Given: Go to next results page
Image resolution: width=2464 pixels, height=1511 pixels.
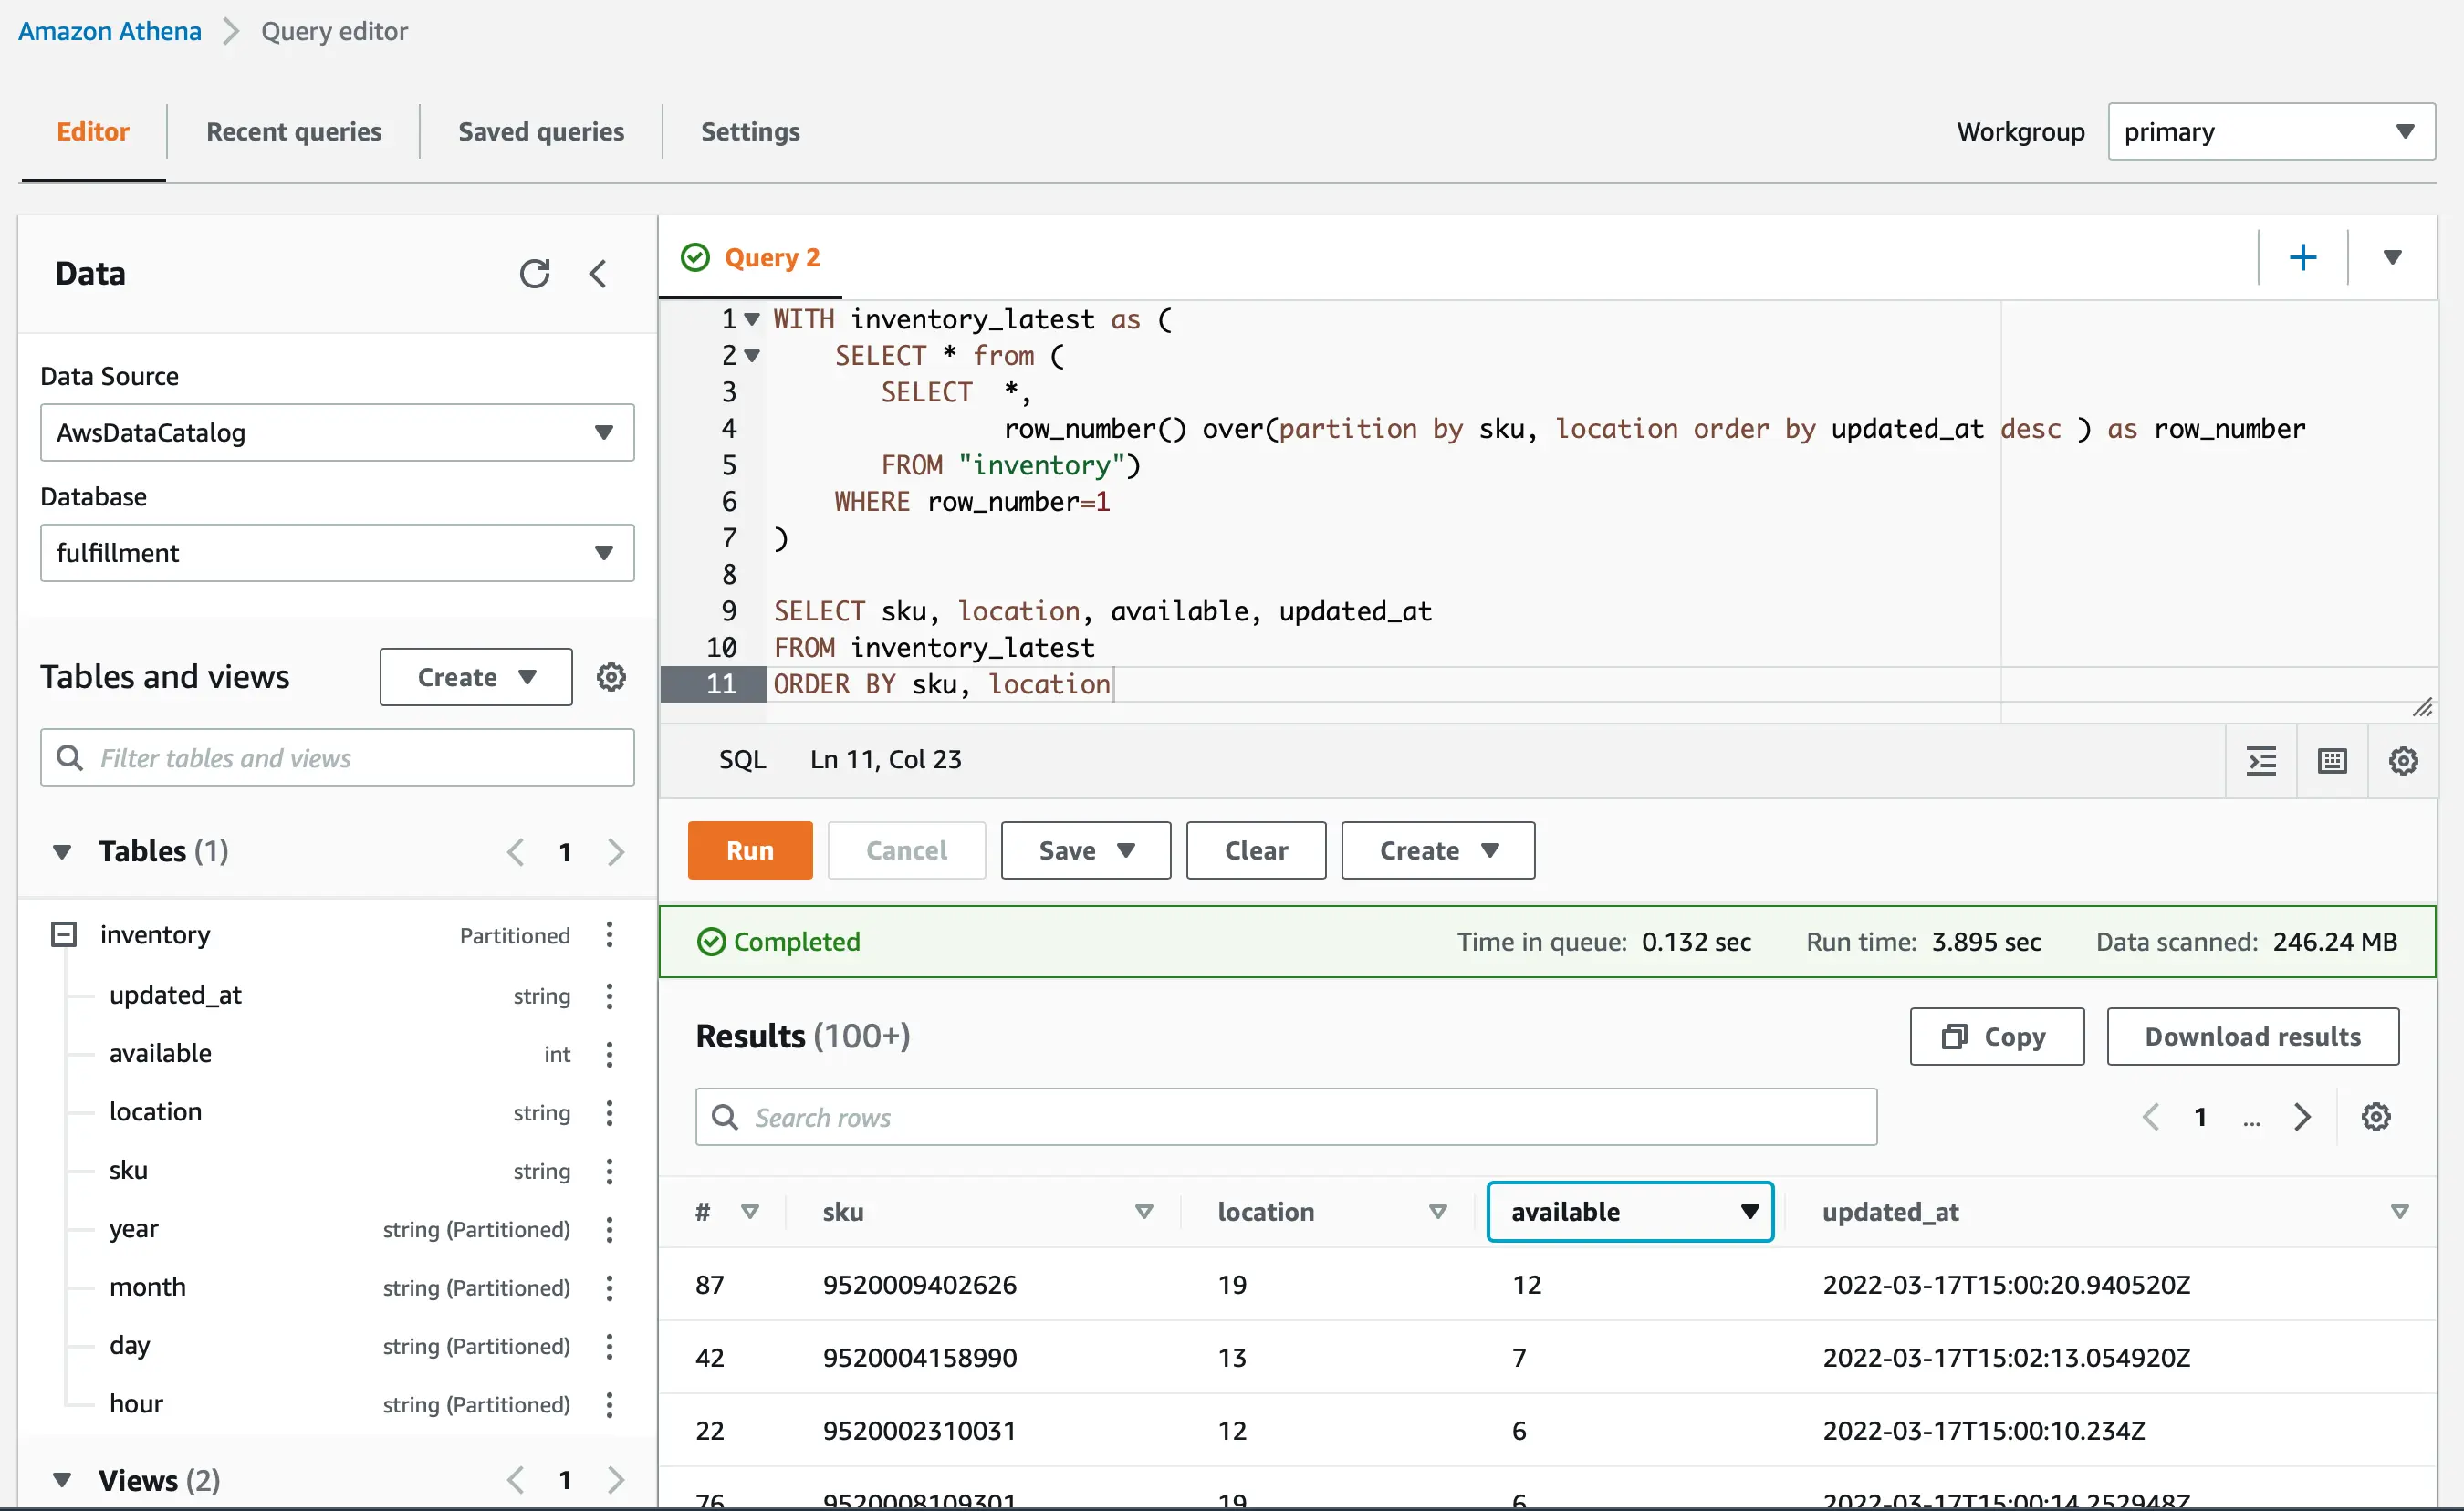Looking at the screenshot, I should tap(2302, 1116).
